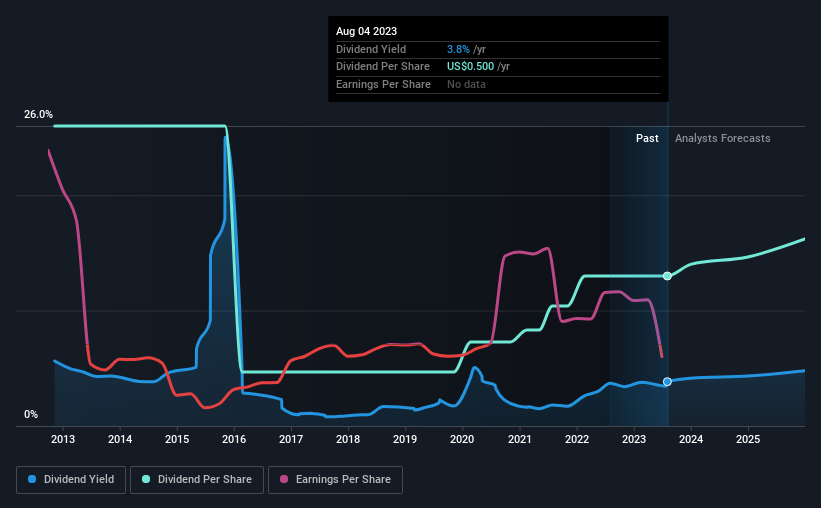Click the 2023 x-axis label
Viewport: 821px width, 508px height.
click(634, 439)
